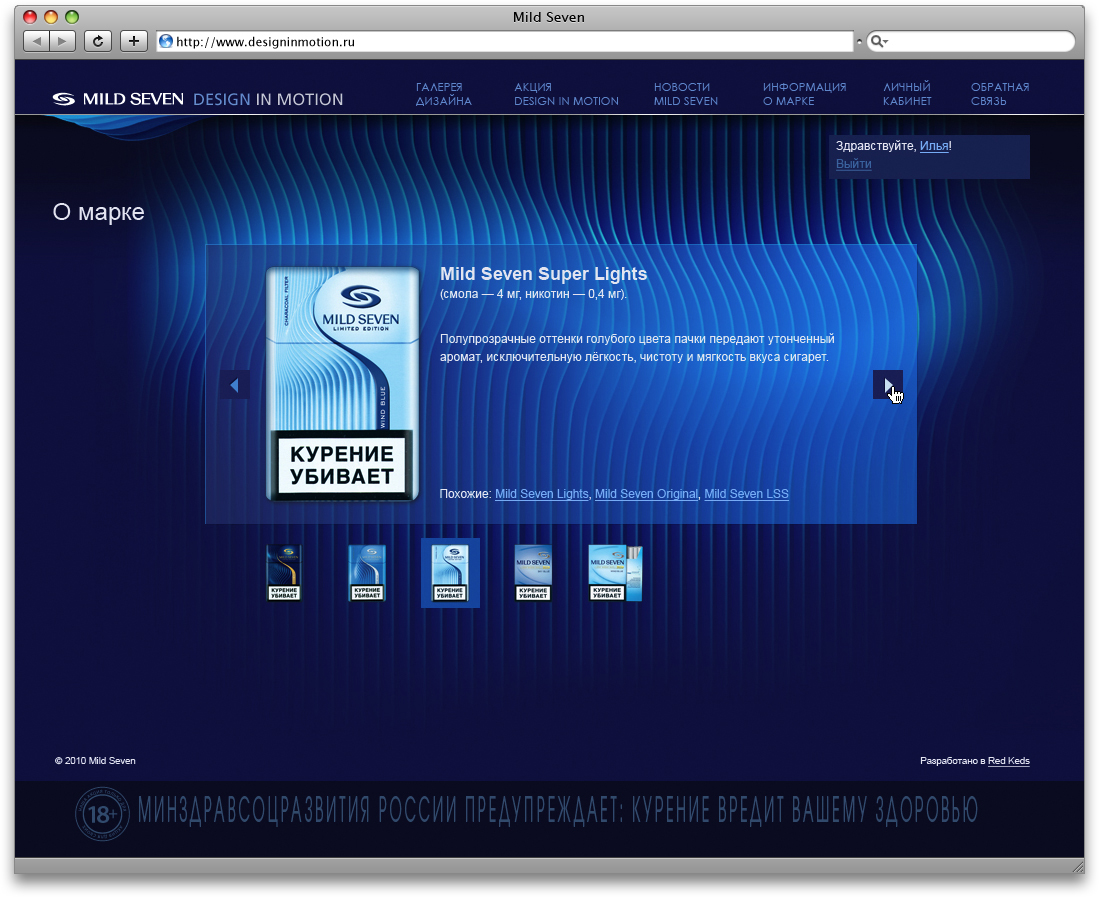
Task: Open Личный кабинет menu item
Action: 907,94
